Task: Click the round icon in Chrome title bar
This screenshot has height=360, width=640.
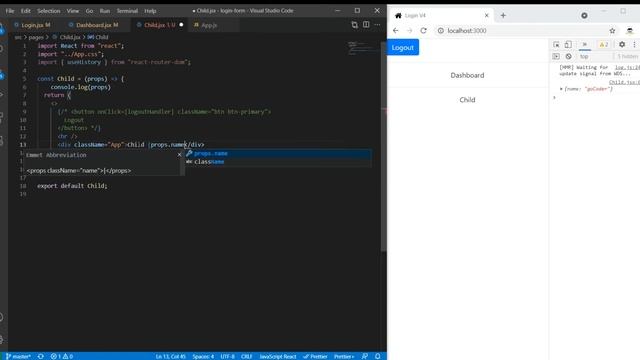Action: coord(584,16)
